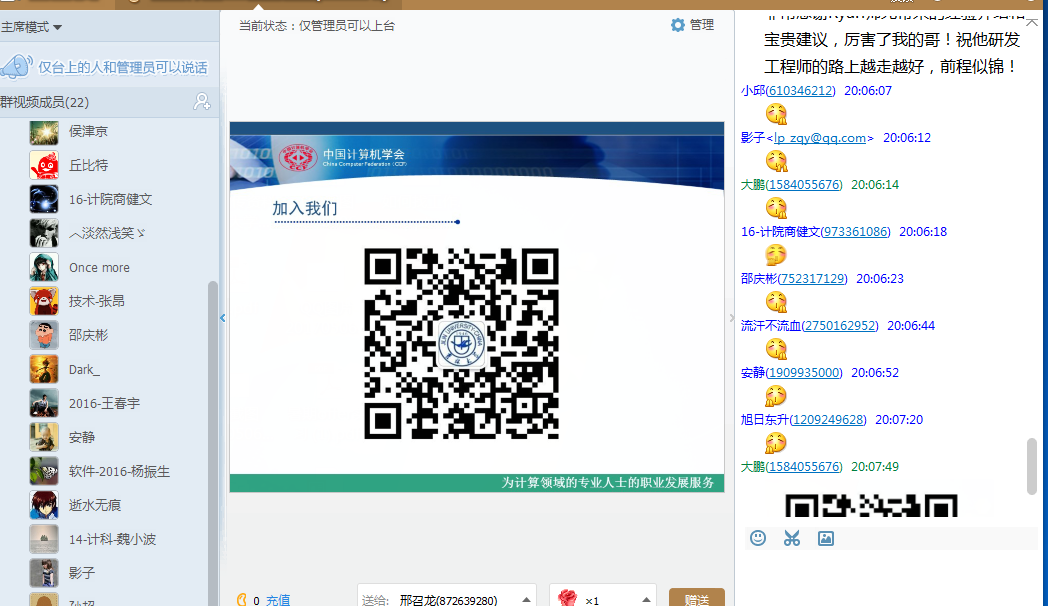Image resolution: width=1048 pixels, height=606 pixels.
Task: Click the 中国计算机学会 logo in the slide
Action: pos(298,158)
